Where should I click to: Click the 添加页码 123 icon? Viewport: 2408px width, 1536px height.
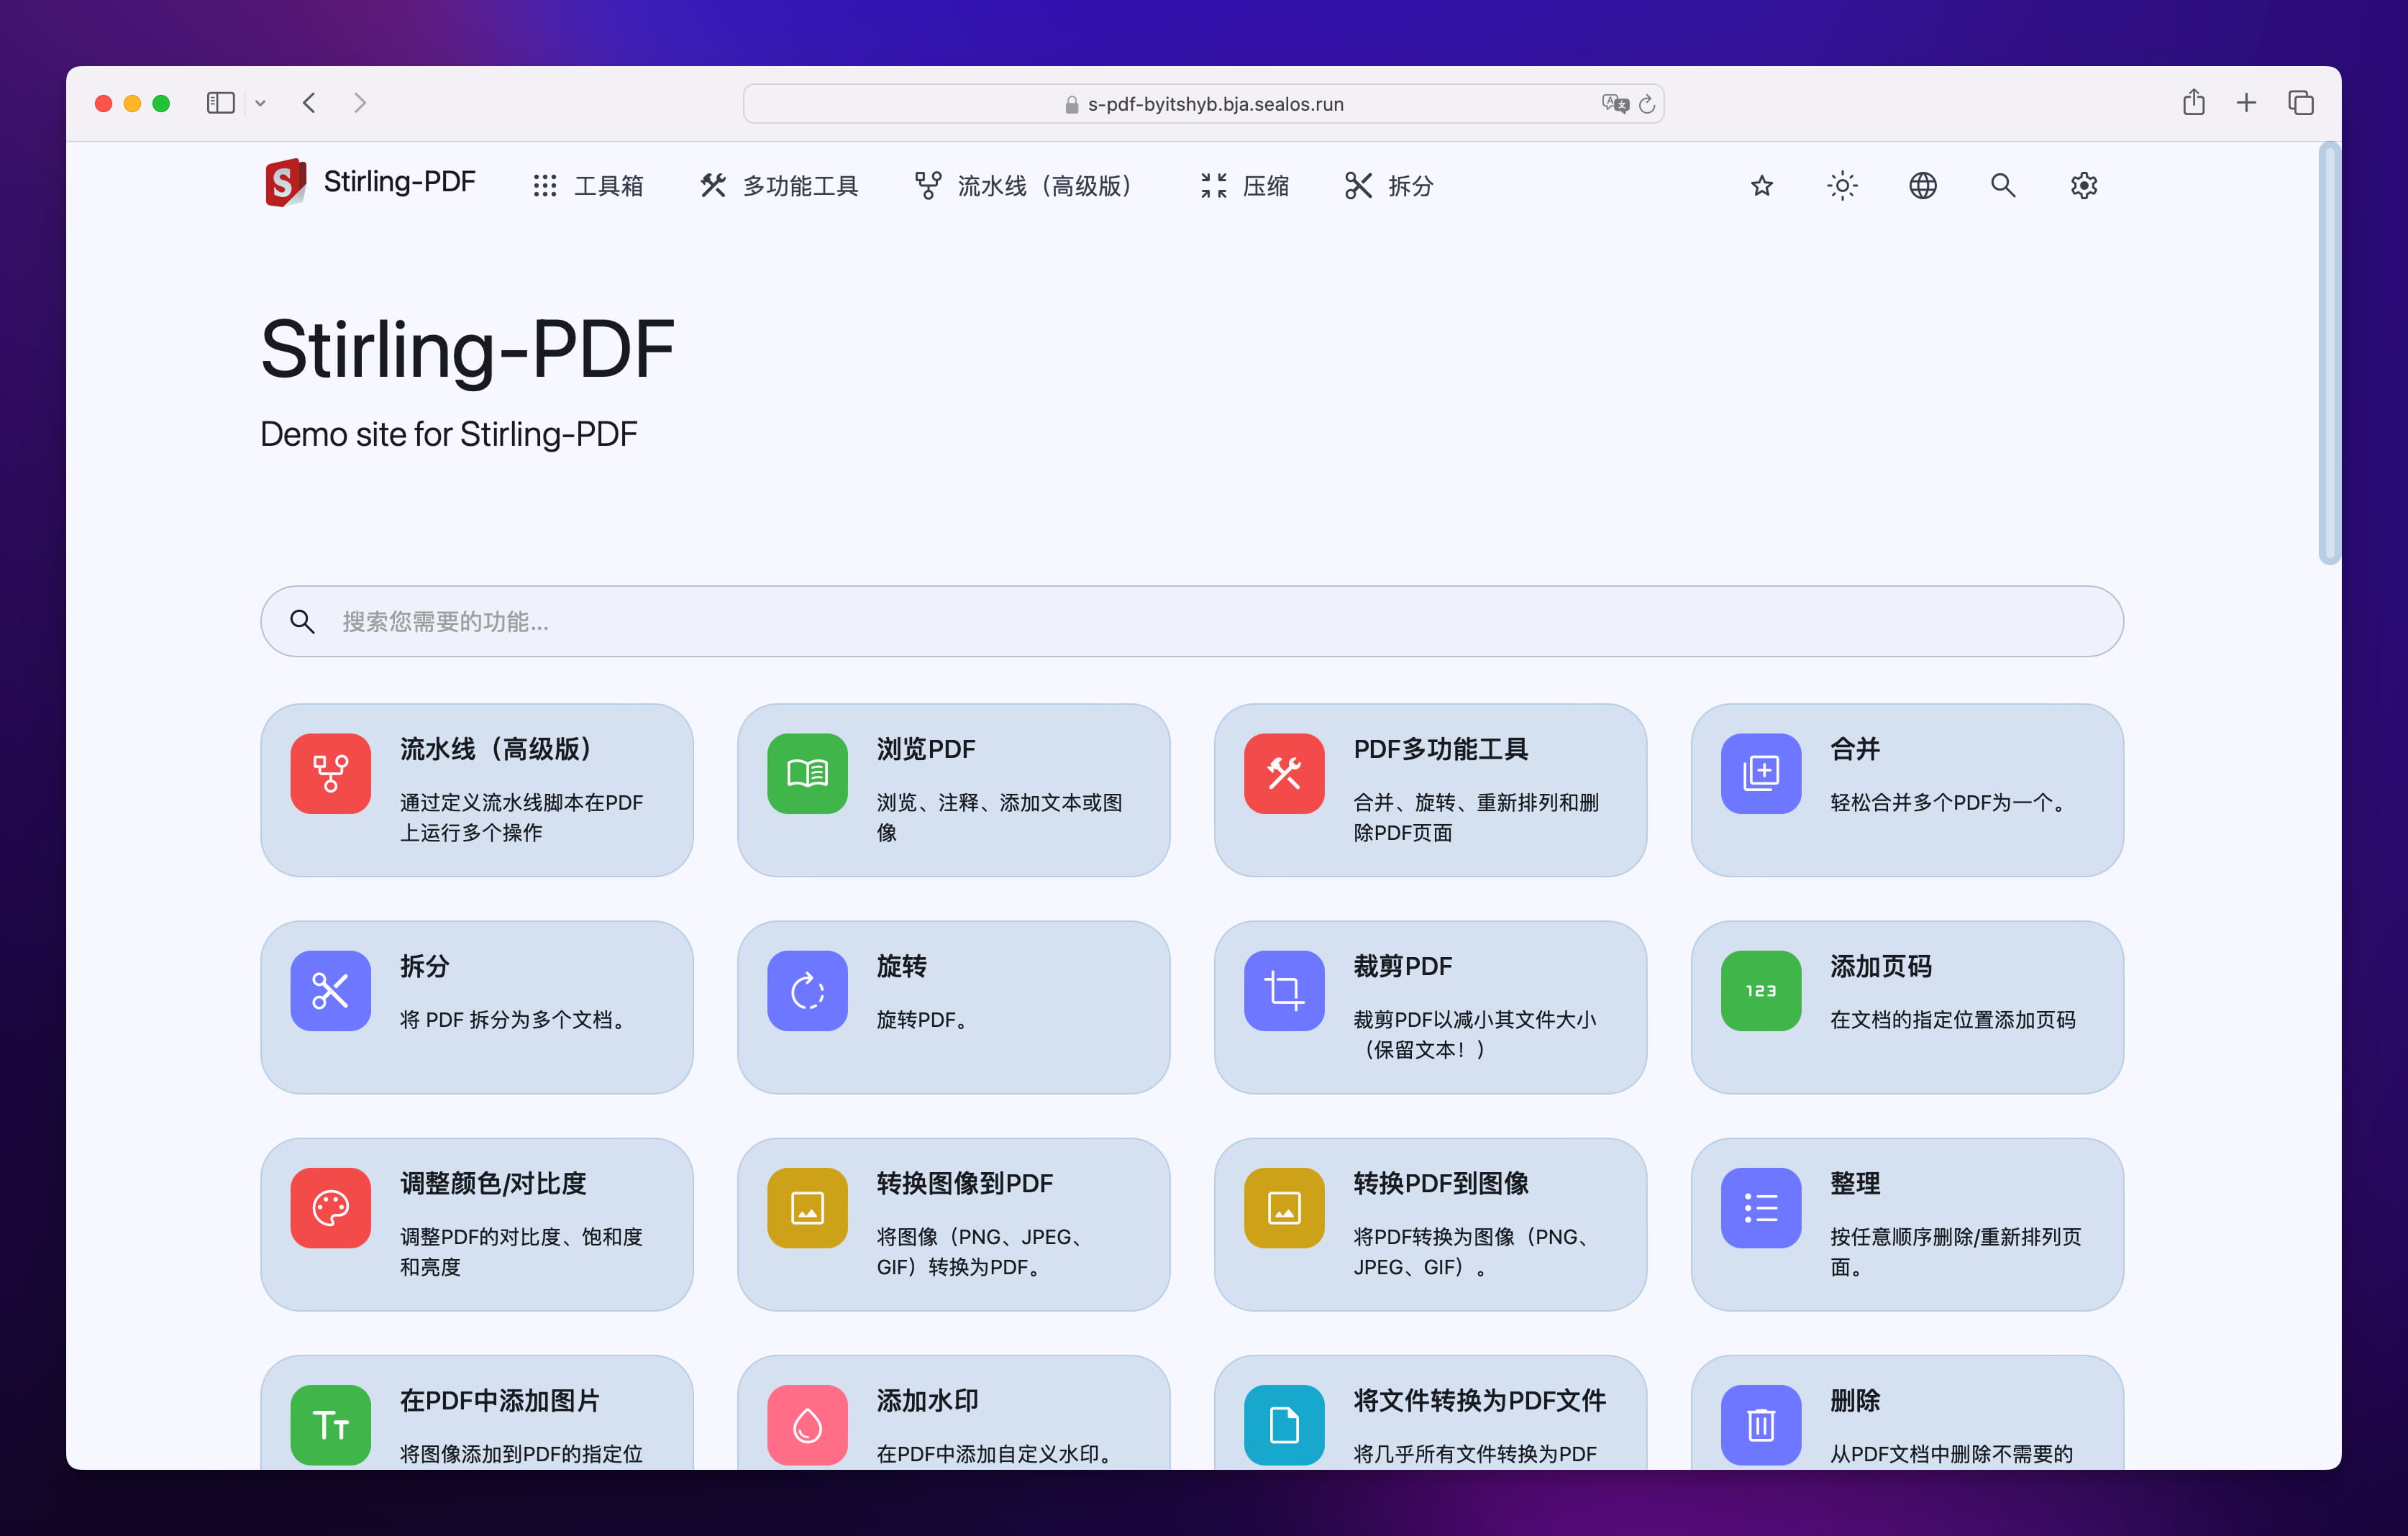1760,990
